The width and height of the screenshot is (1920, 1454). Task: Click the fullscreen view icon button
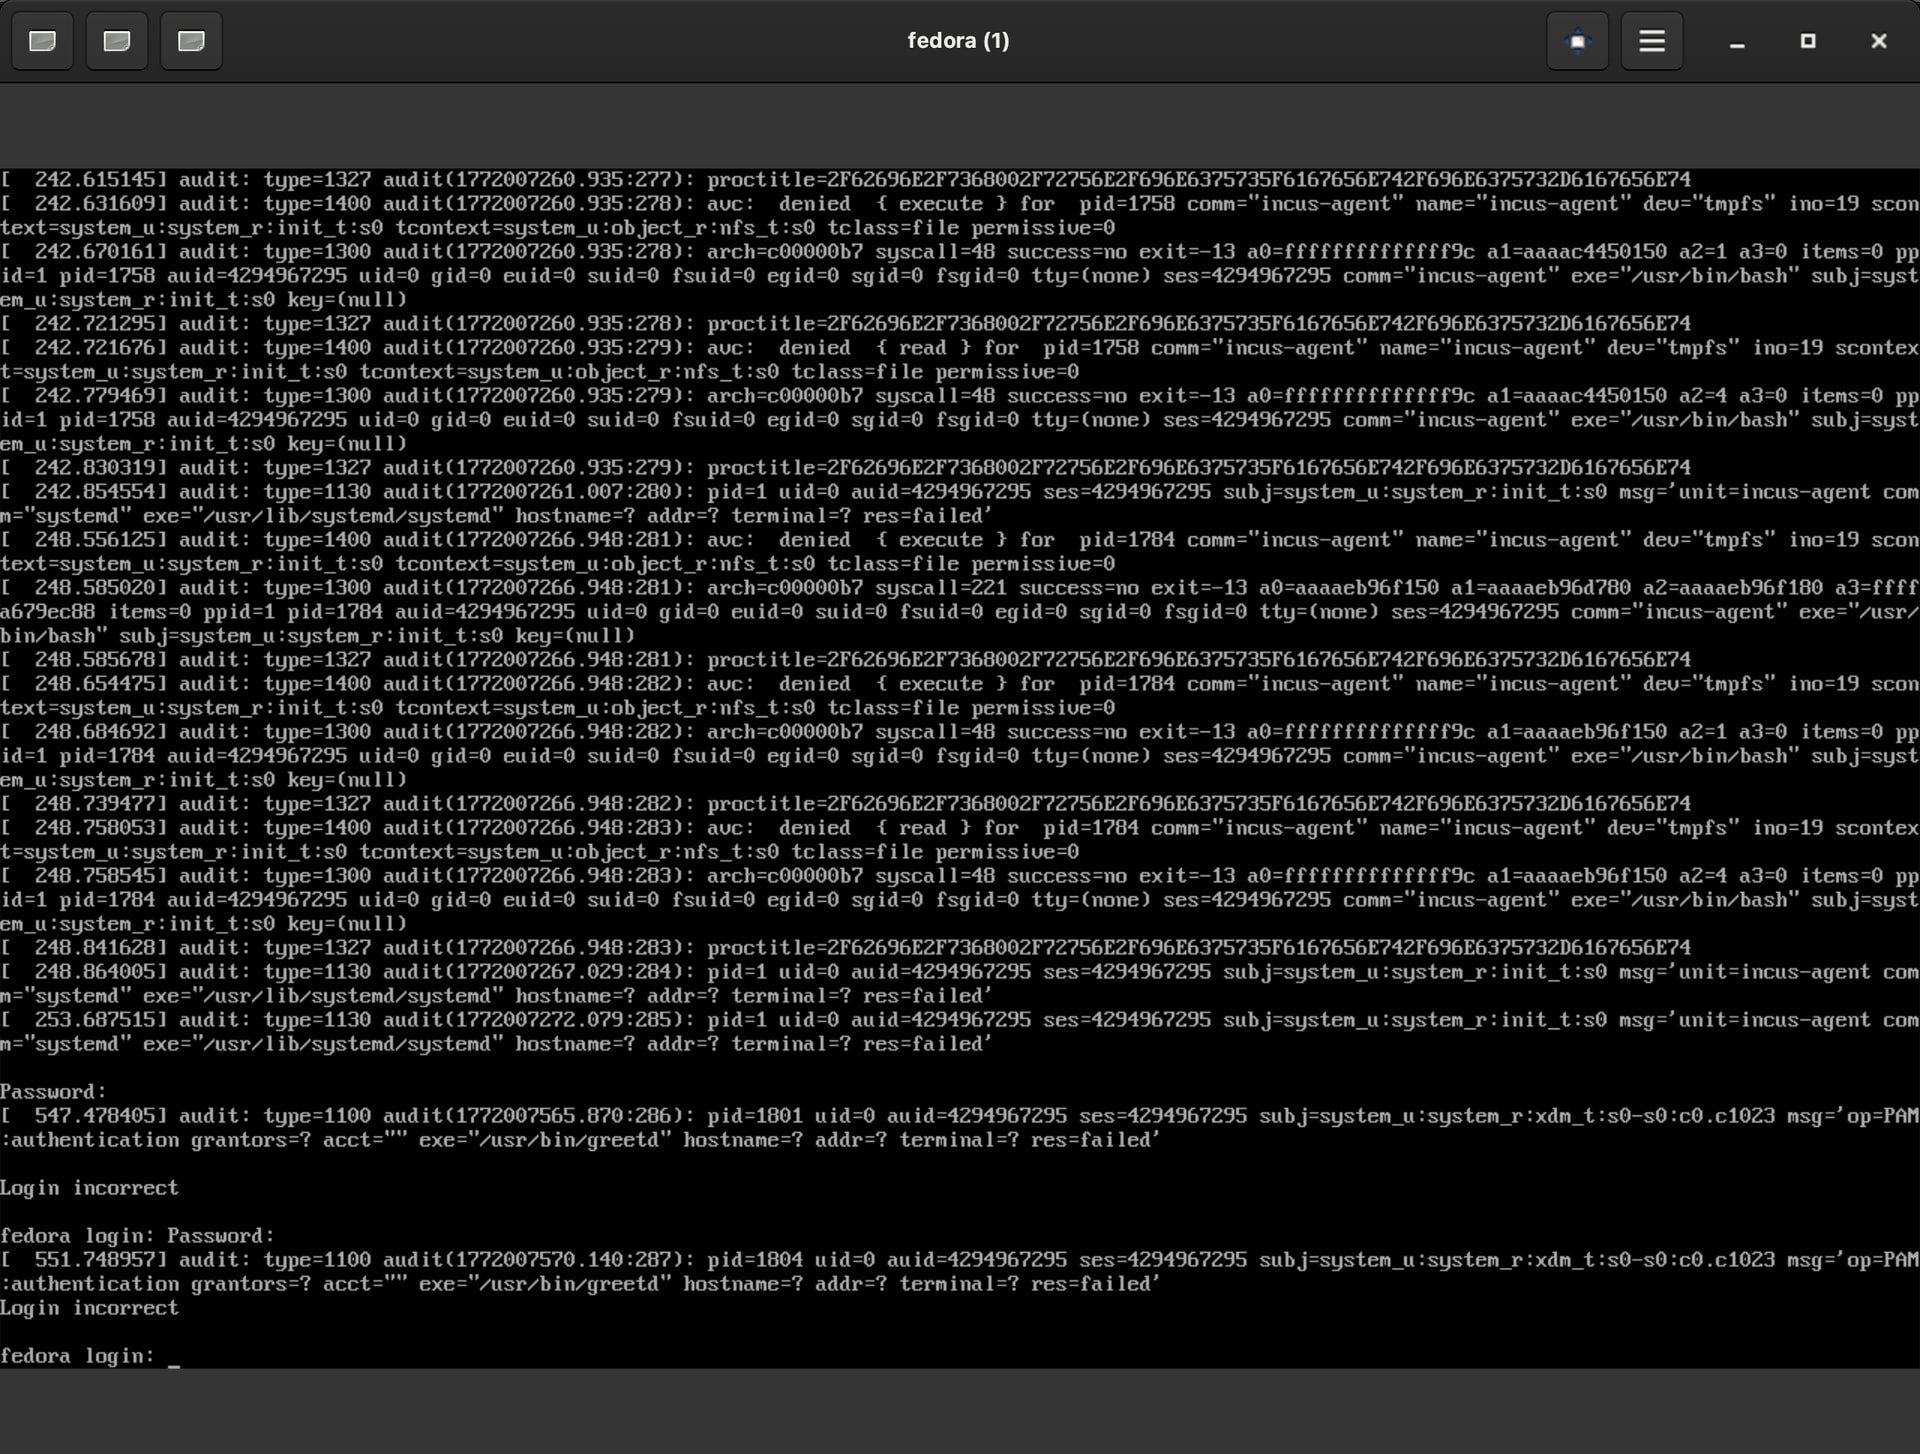(1577, 41)
